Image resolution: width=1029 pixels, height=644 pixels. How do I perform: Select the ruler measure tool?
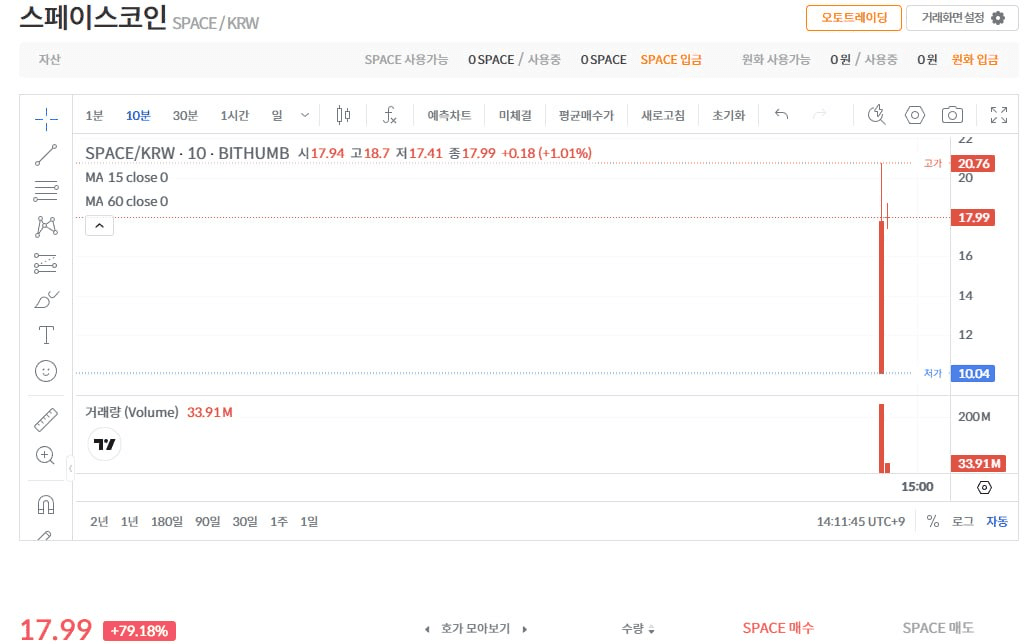tap(46, 420)
